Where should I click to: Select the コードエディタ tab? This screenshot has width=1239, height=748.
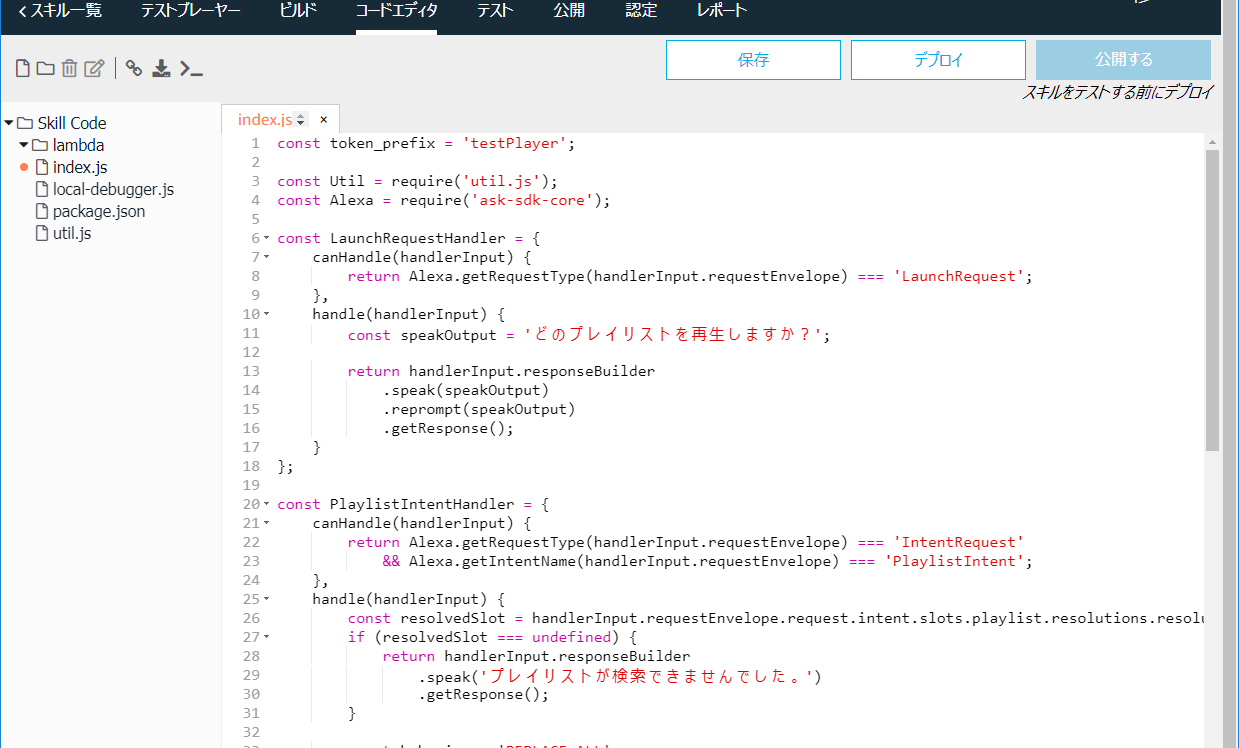point(396,11)
